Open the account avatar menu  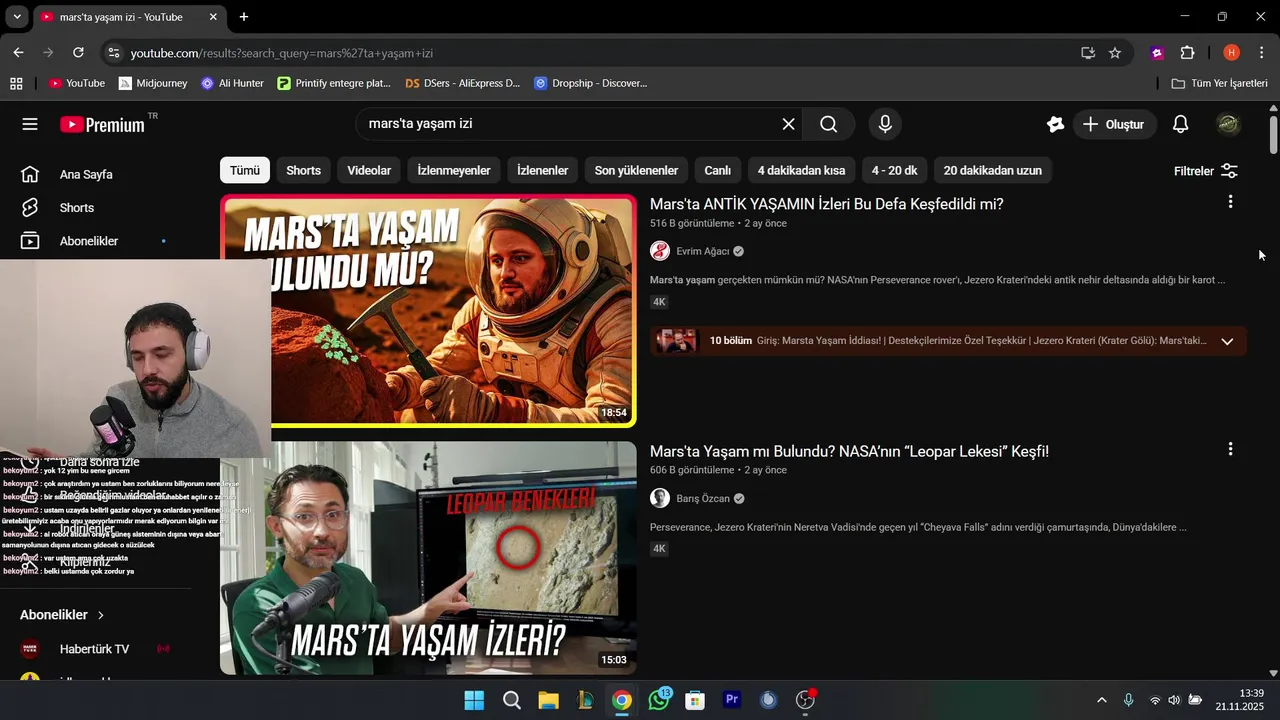point(1228,124)
